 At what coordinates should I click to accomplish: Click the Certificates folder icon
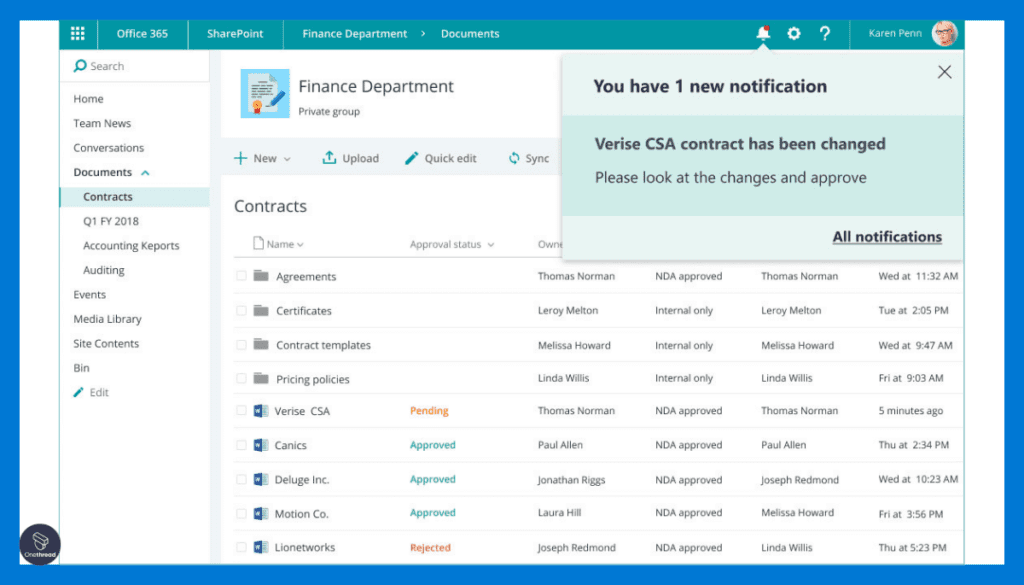261,310
